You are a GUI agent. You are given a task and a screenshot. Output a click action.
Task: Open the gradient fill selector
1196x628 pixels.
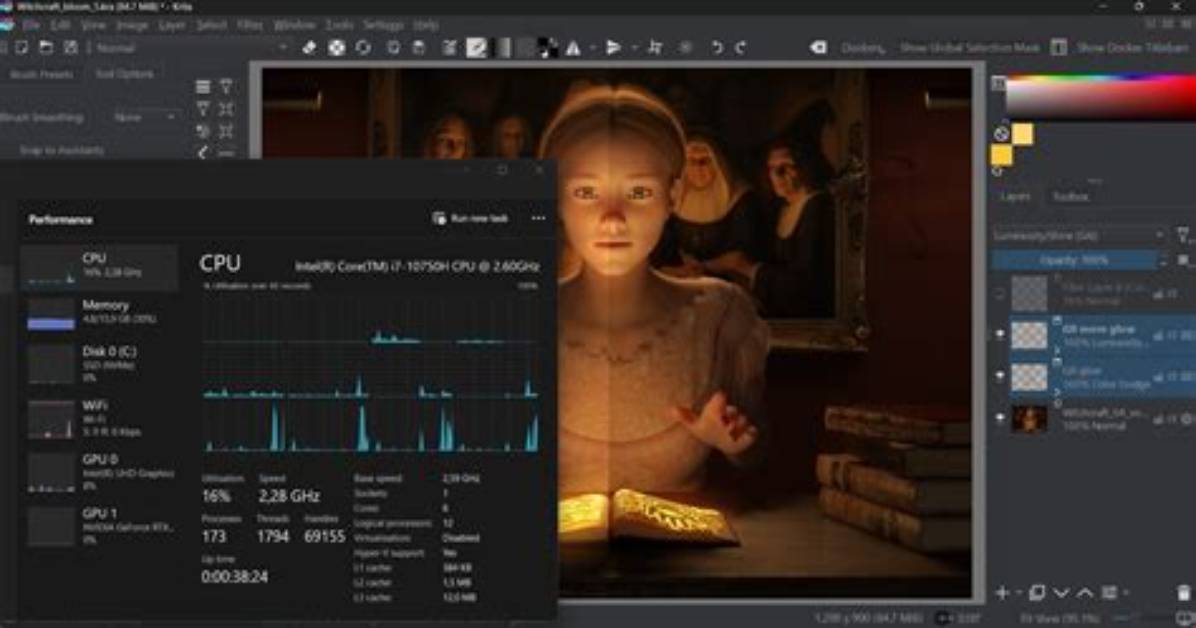coord(503,48)
